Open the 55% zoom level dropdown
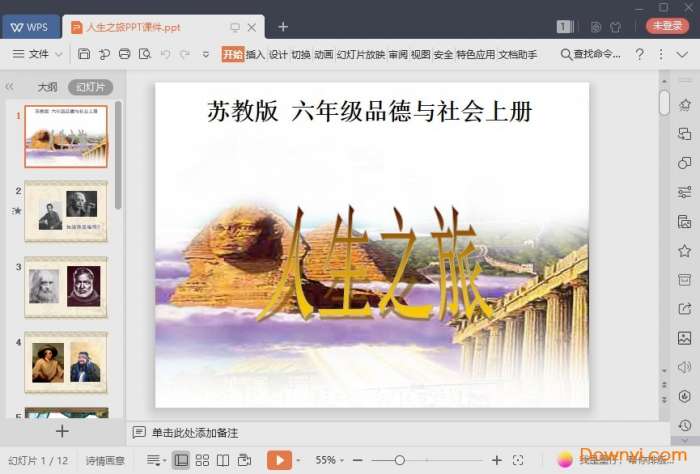Viewport: 700px width, 474px height. [329, 460]
